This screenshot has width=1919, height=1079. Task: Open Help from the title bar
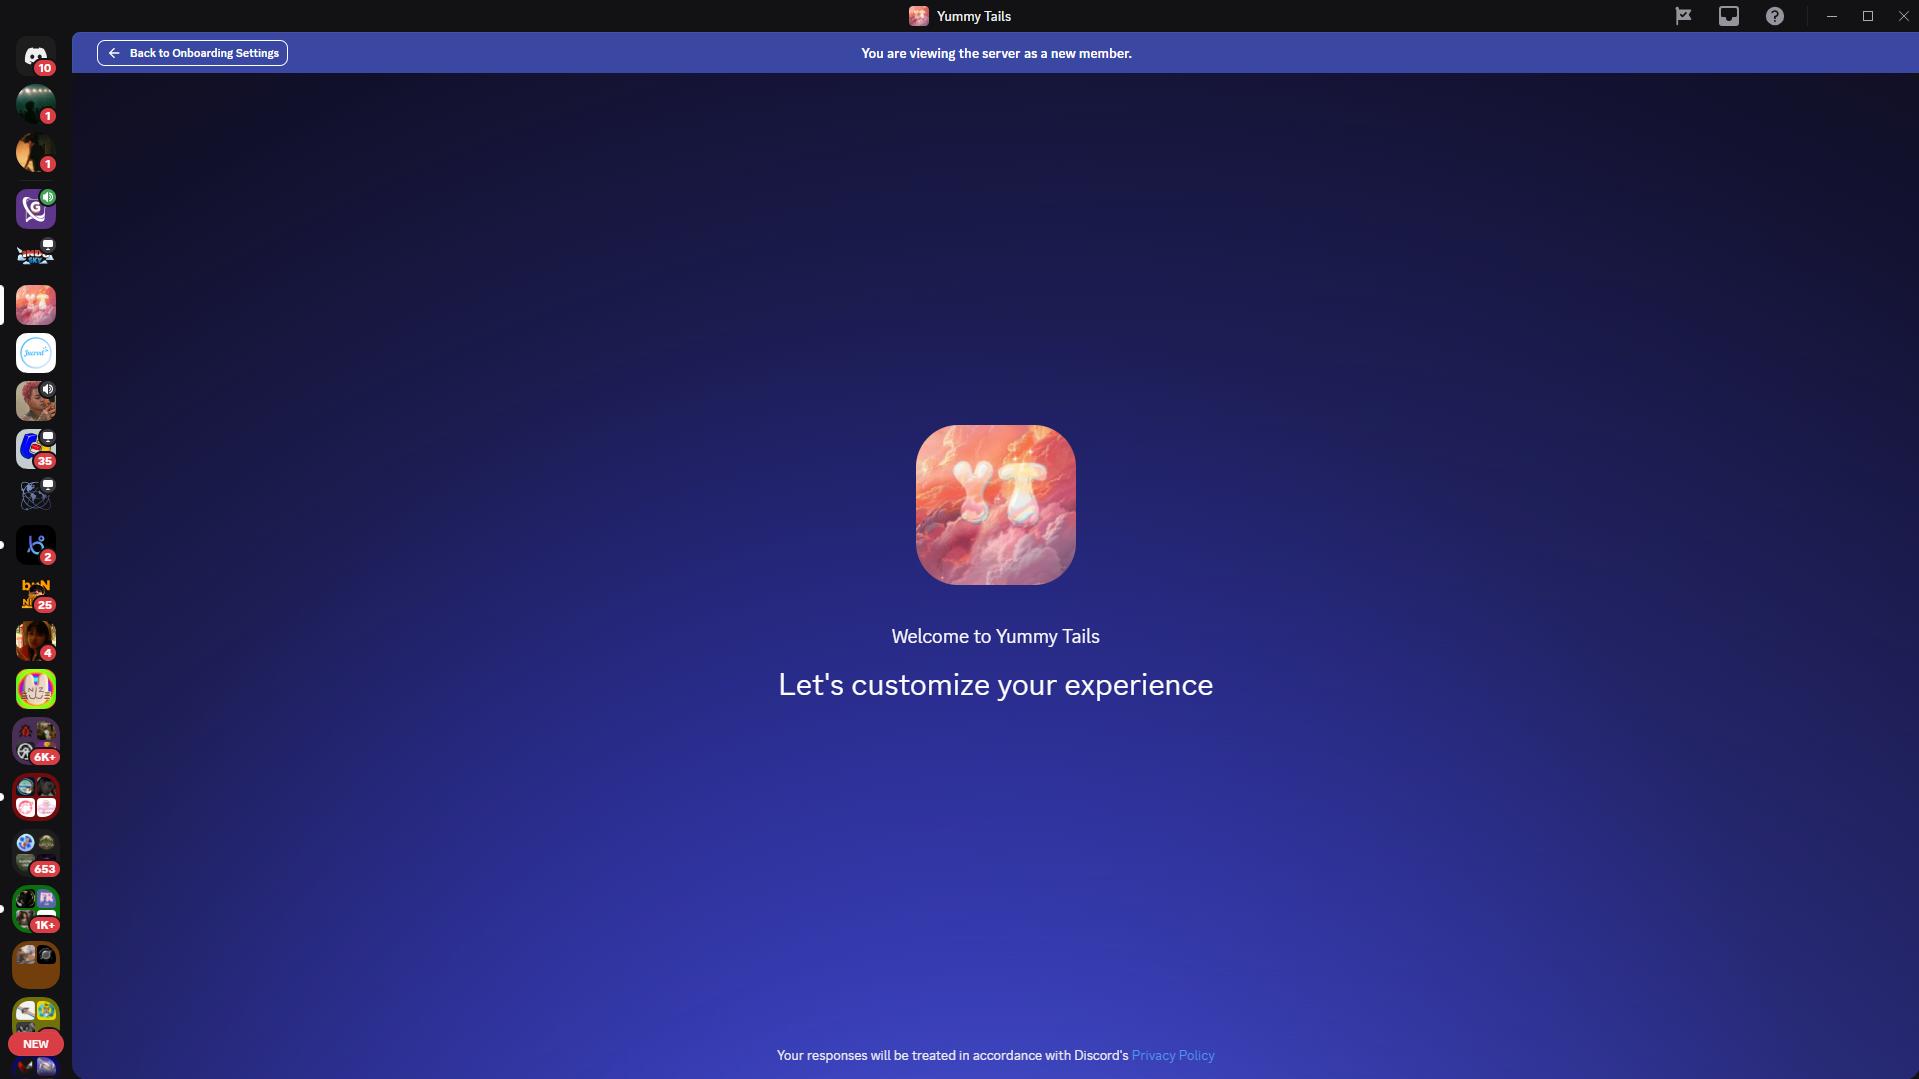(x=1775, y=16)
